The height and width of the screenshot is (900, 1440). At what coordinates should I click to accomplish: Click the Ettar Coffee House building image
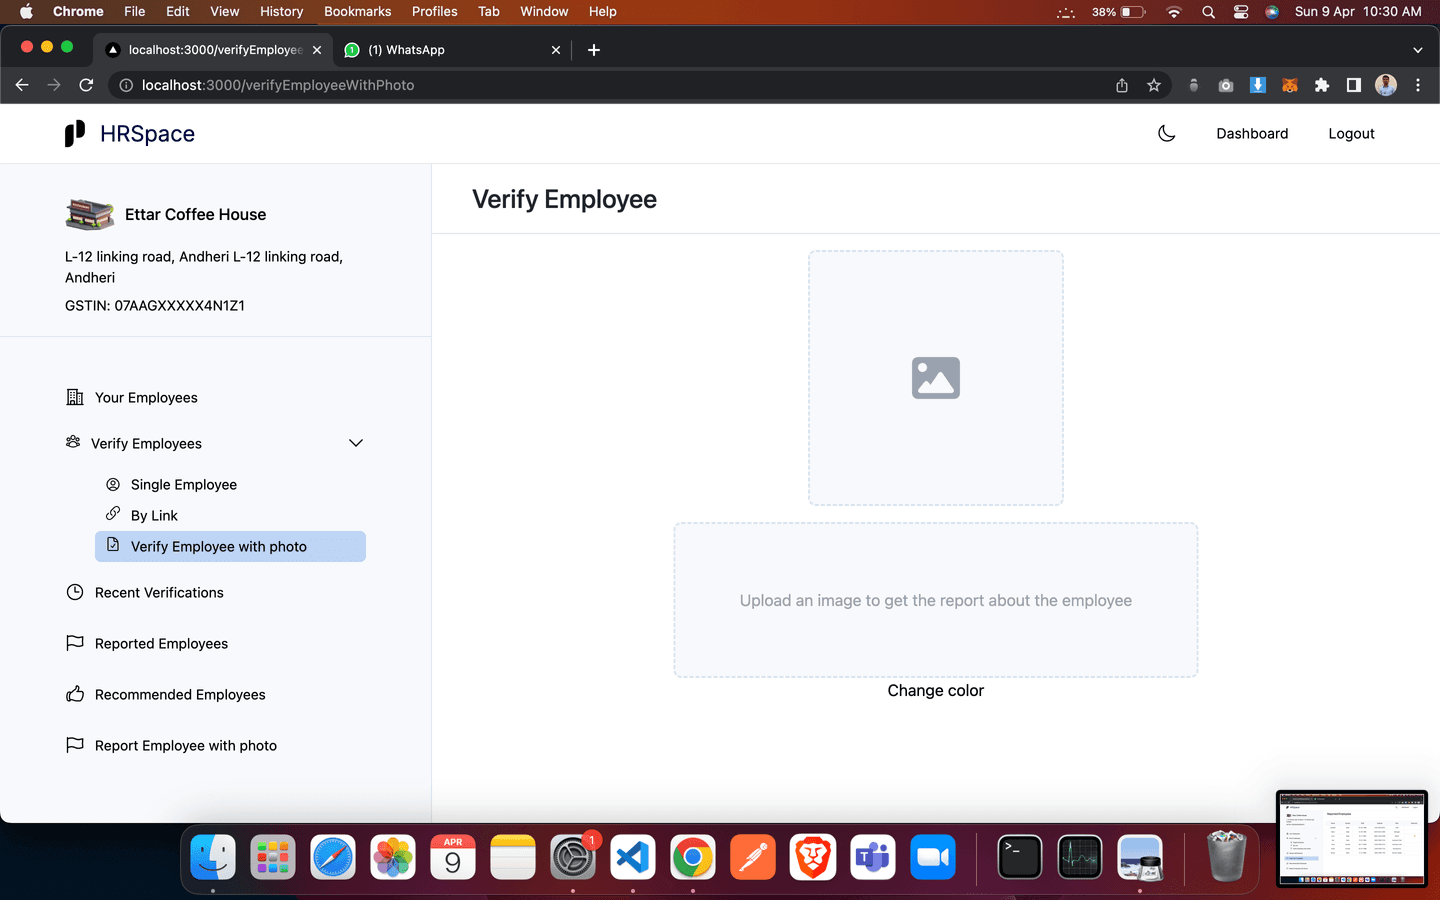tap(90, 214)
